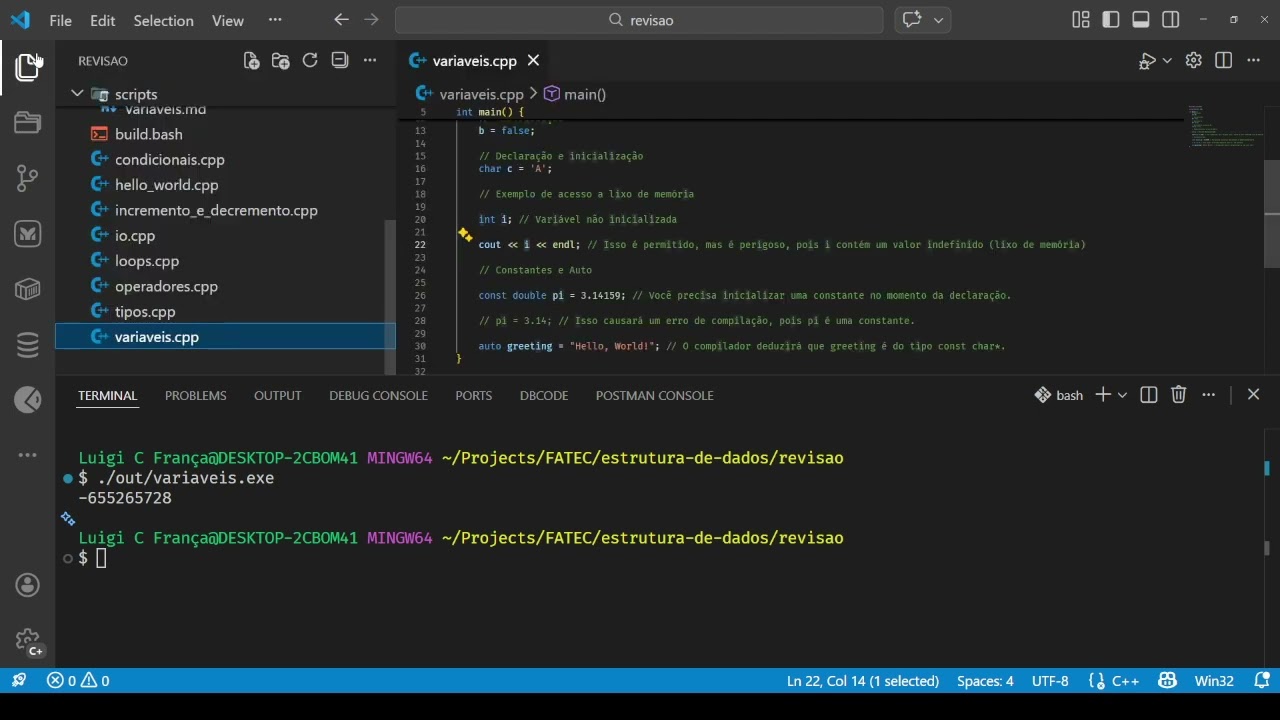
Task: Toggle the secondary side bar visibility
Action: point(1171,20)
